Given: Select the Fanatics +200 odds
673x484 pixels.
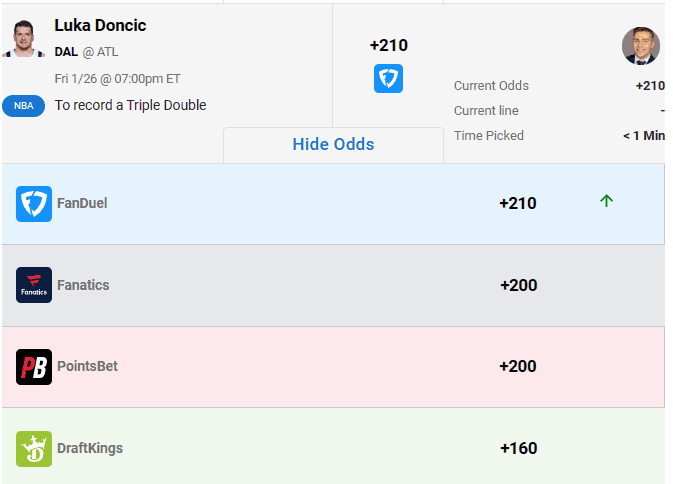Looking at the screenshot, I should coord(518,286).
